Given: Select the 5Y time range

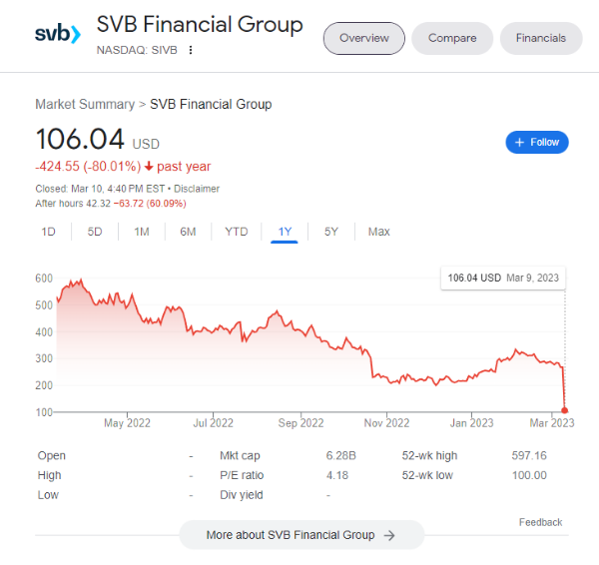Looking at the screenshot, I should point(331,232).
